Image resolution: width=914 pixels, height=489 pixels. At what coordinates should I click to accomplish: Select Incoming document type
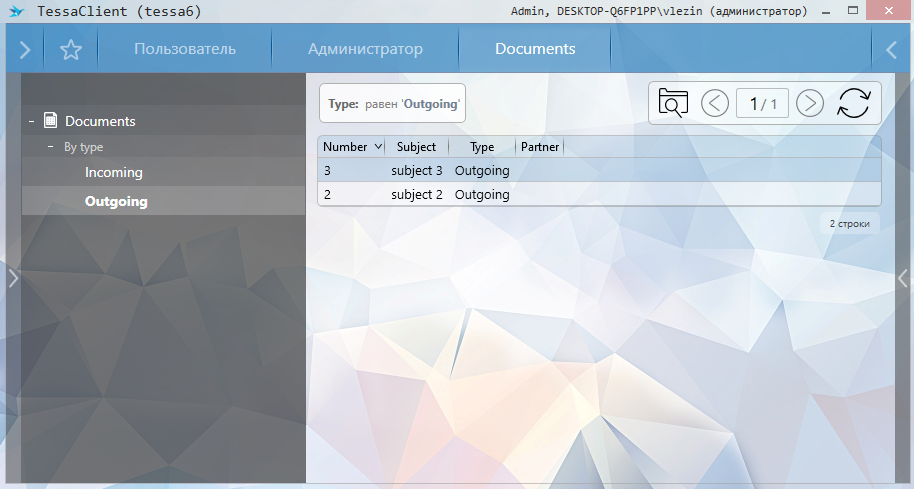click(114, 173)
